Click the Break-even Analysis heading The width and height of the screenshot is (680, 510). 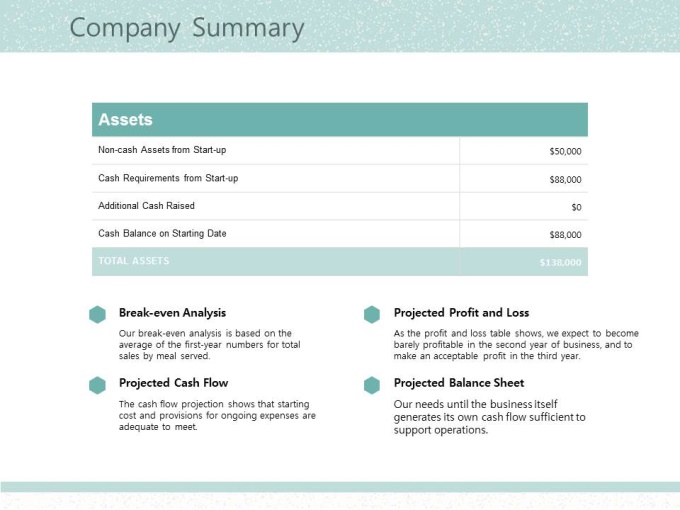[172, 313]
